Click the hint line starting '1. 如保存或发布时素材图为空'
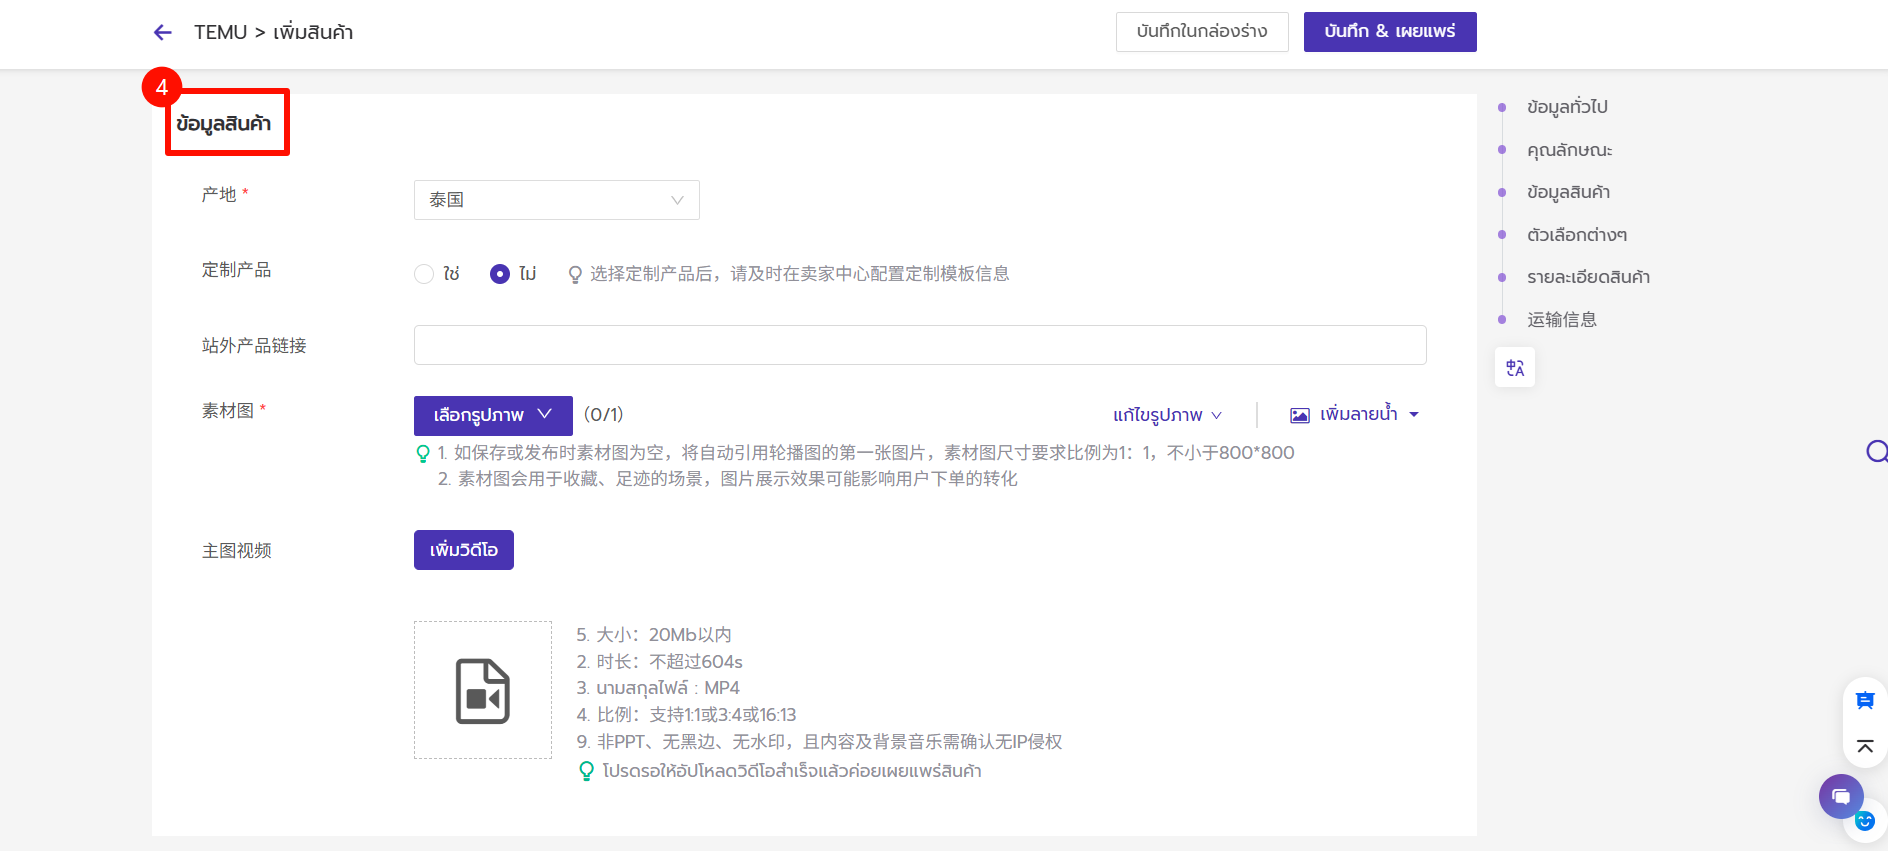Viewport: 1888px width, 851px height. [866, 453]
